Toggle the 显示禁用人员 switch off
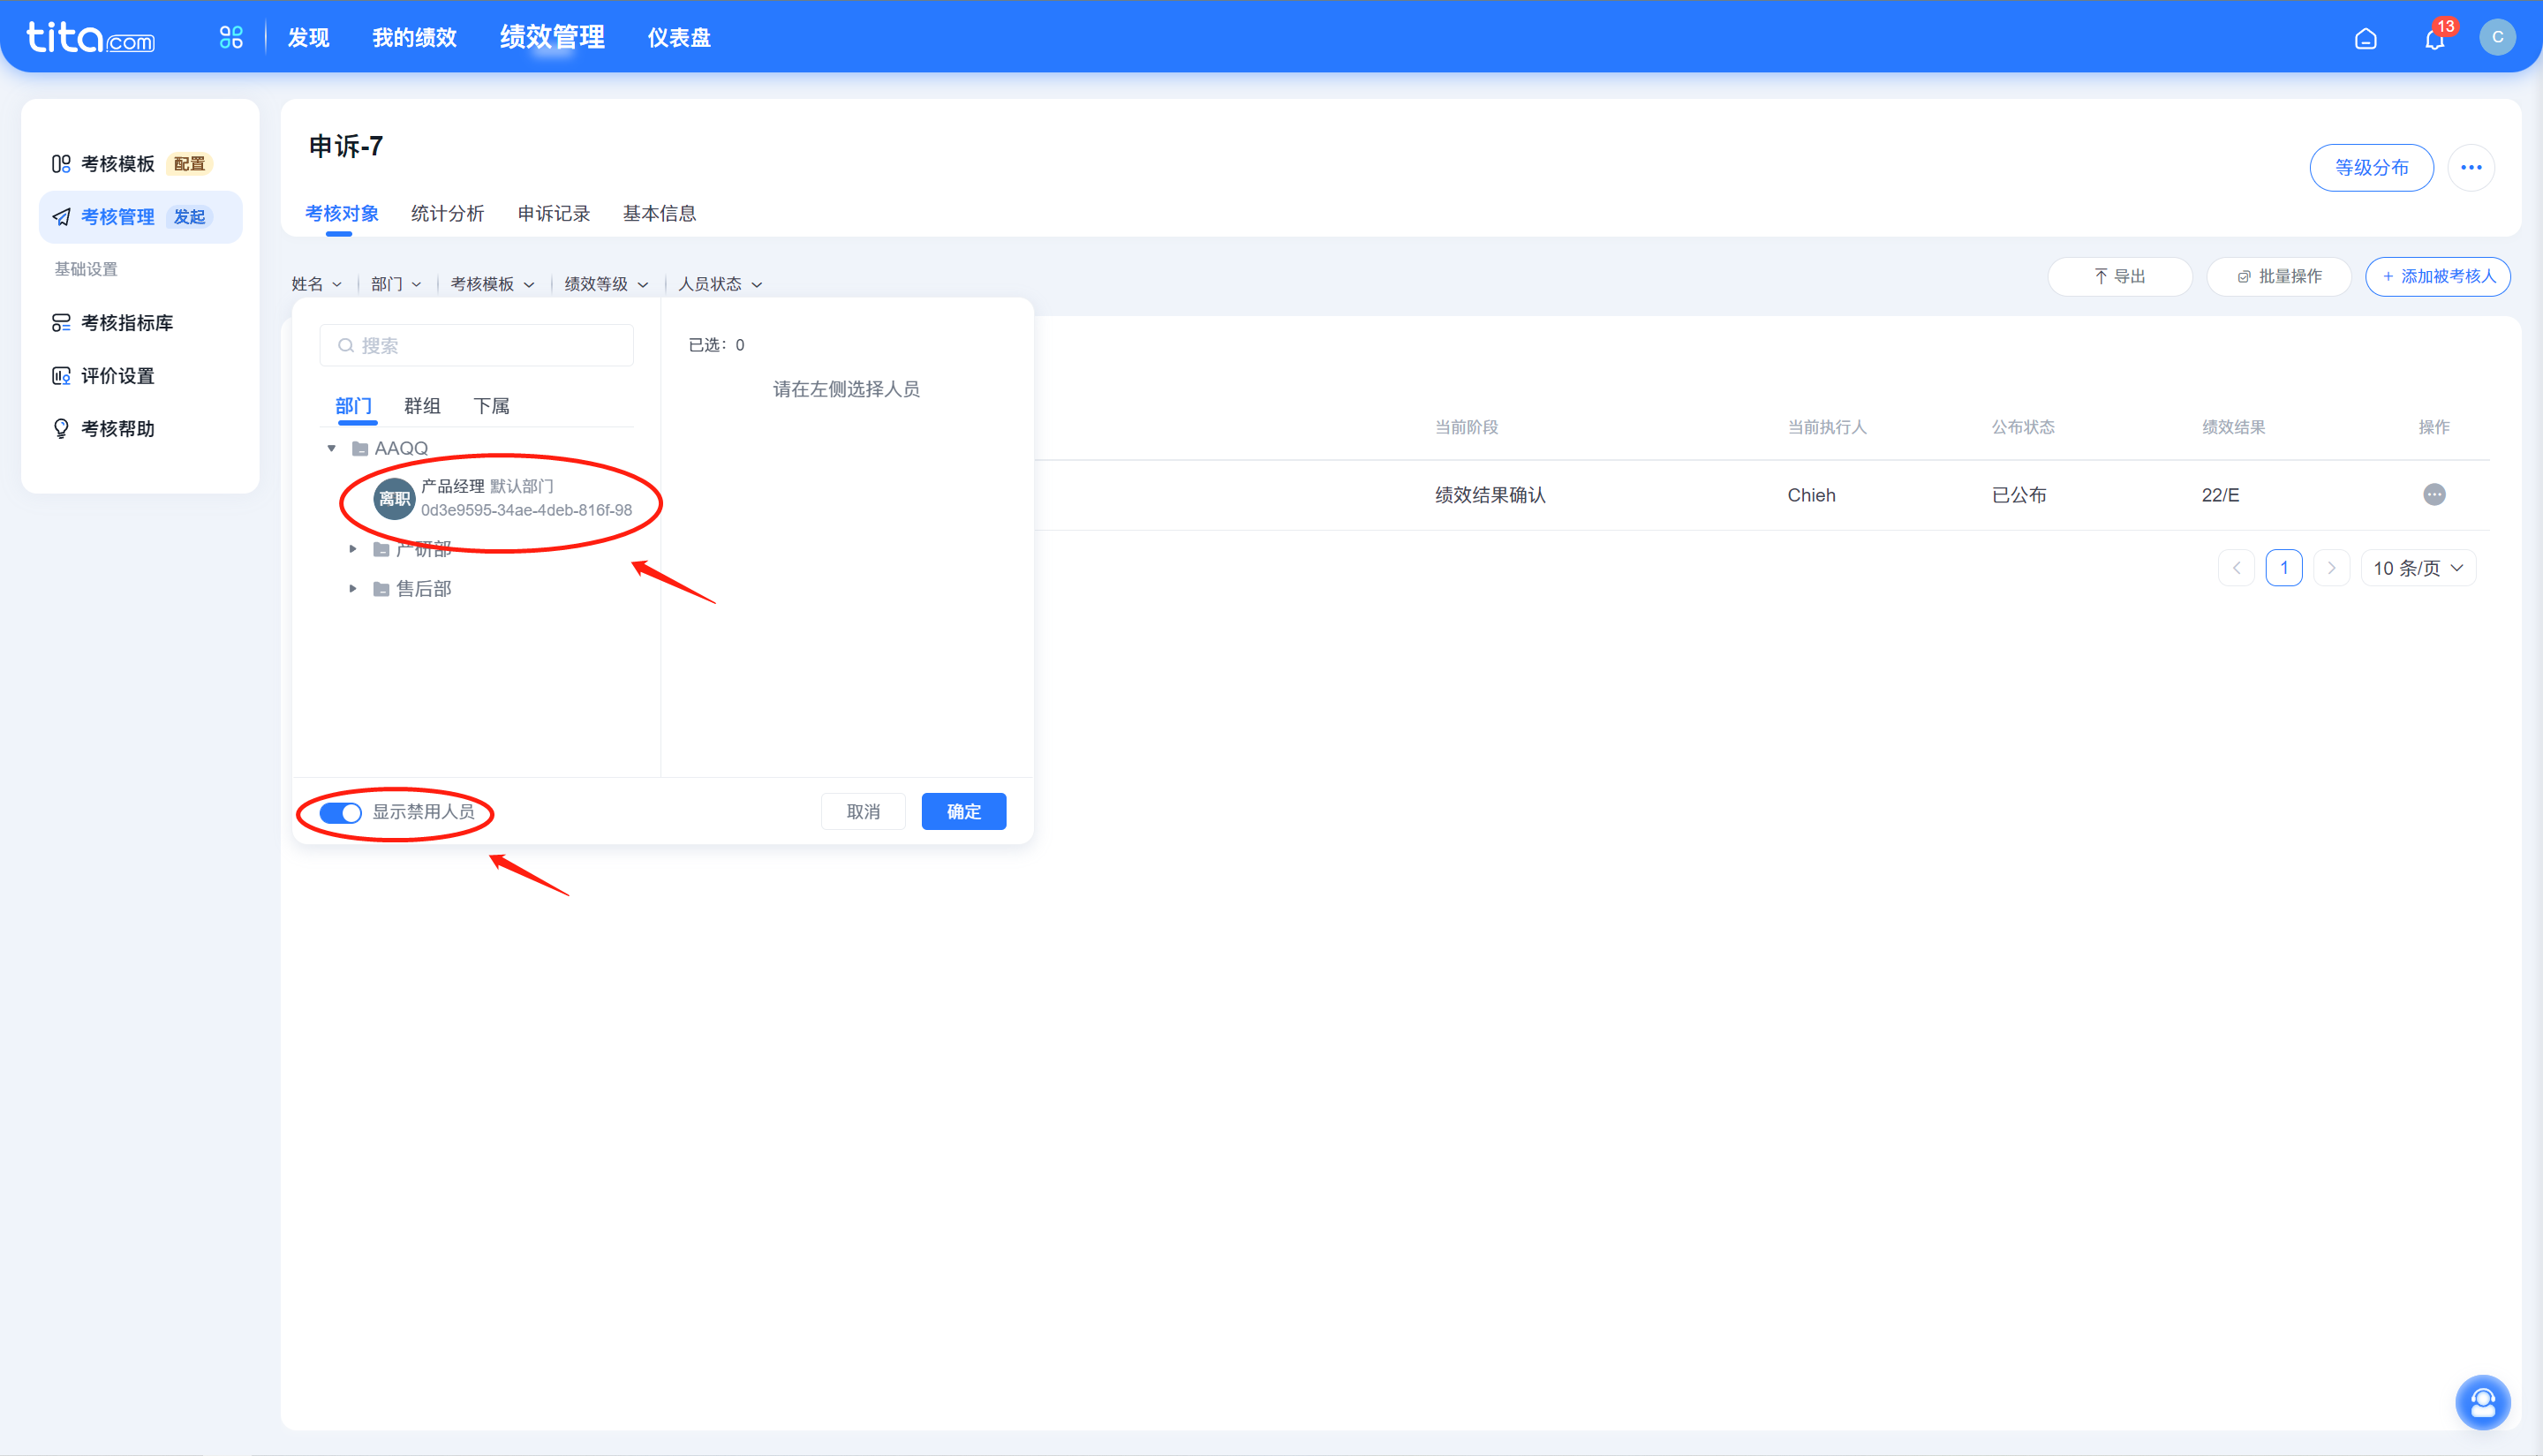Screen dimensions: 2543x1456 click(340, 813)
